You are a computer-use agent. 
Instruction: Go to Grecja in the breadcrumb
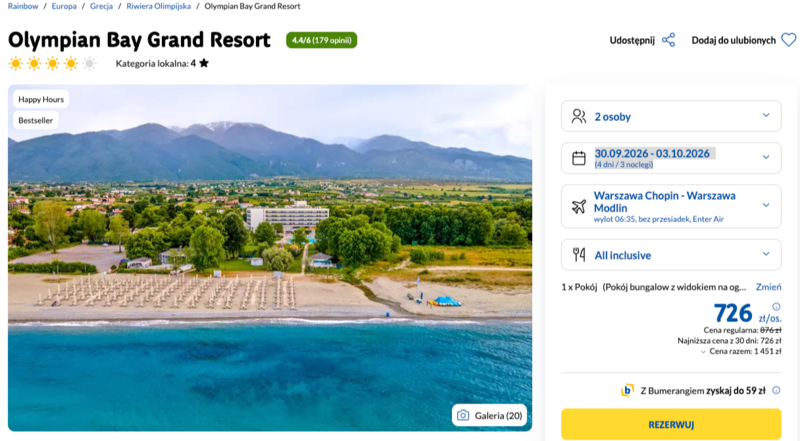[x=101, y=6]
